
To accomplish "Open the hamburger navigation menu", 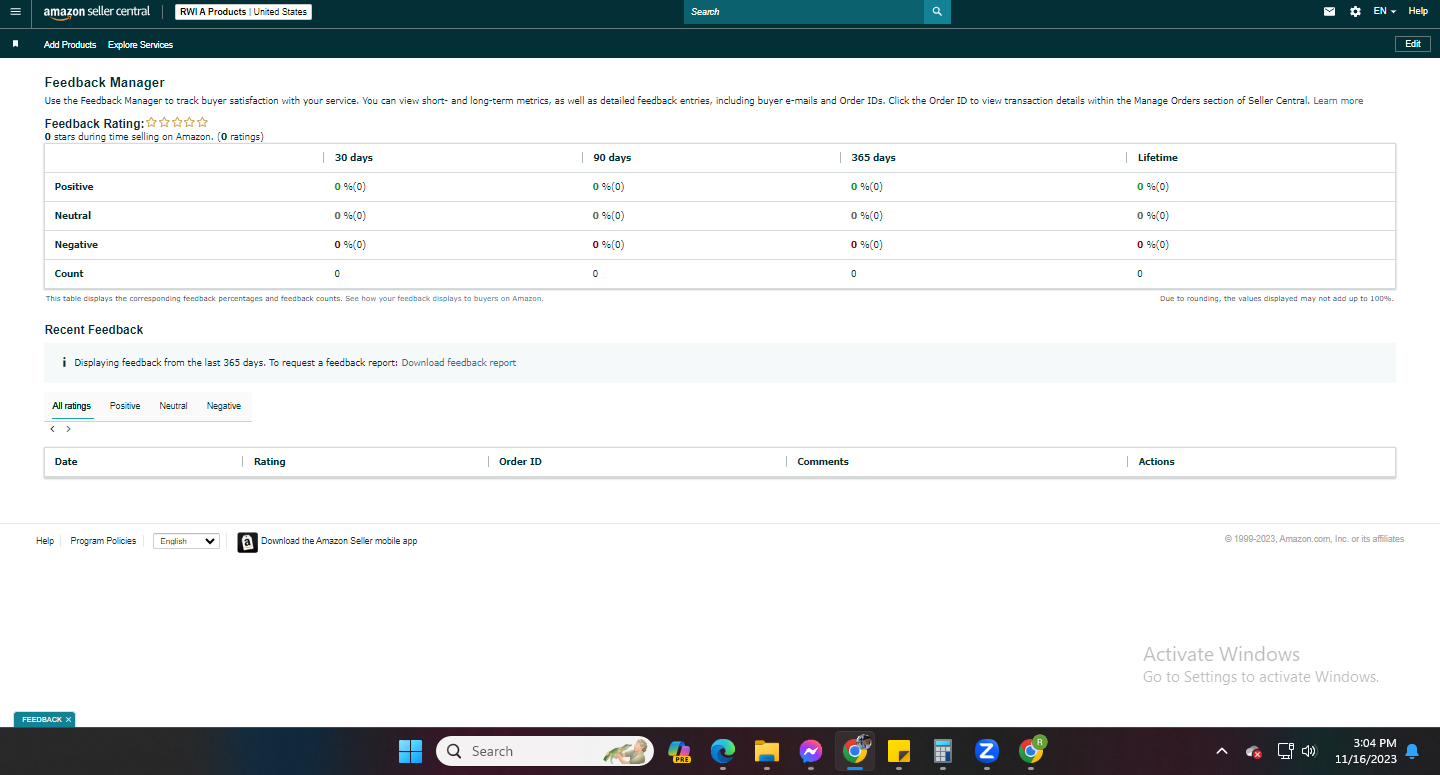I will 15,12.
